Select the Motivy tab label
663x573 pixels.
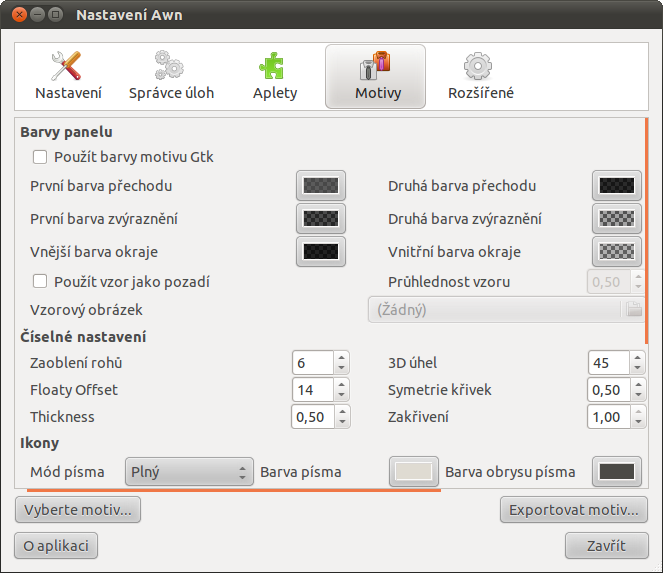(x=378, y=93)
